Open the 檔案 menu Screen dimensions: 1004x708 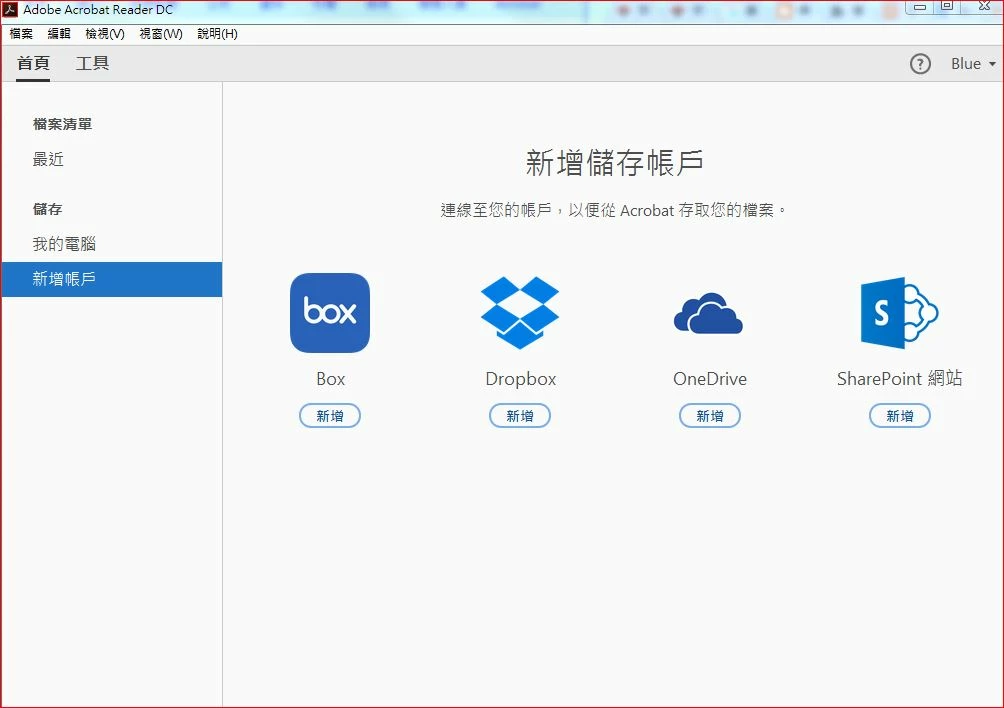coord(21,34)
